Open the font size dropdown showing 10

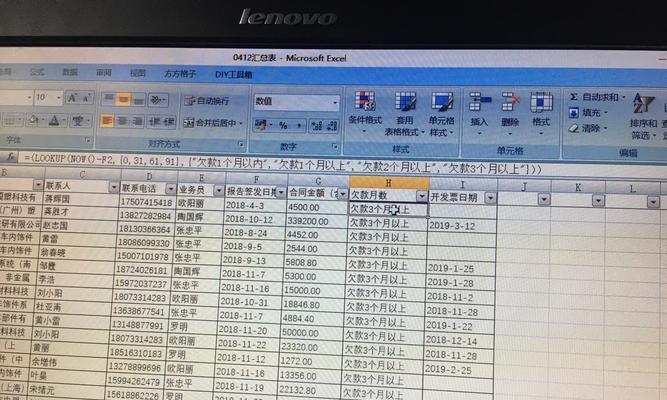coord(59,98)
